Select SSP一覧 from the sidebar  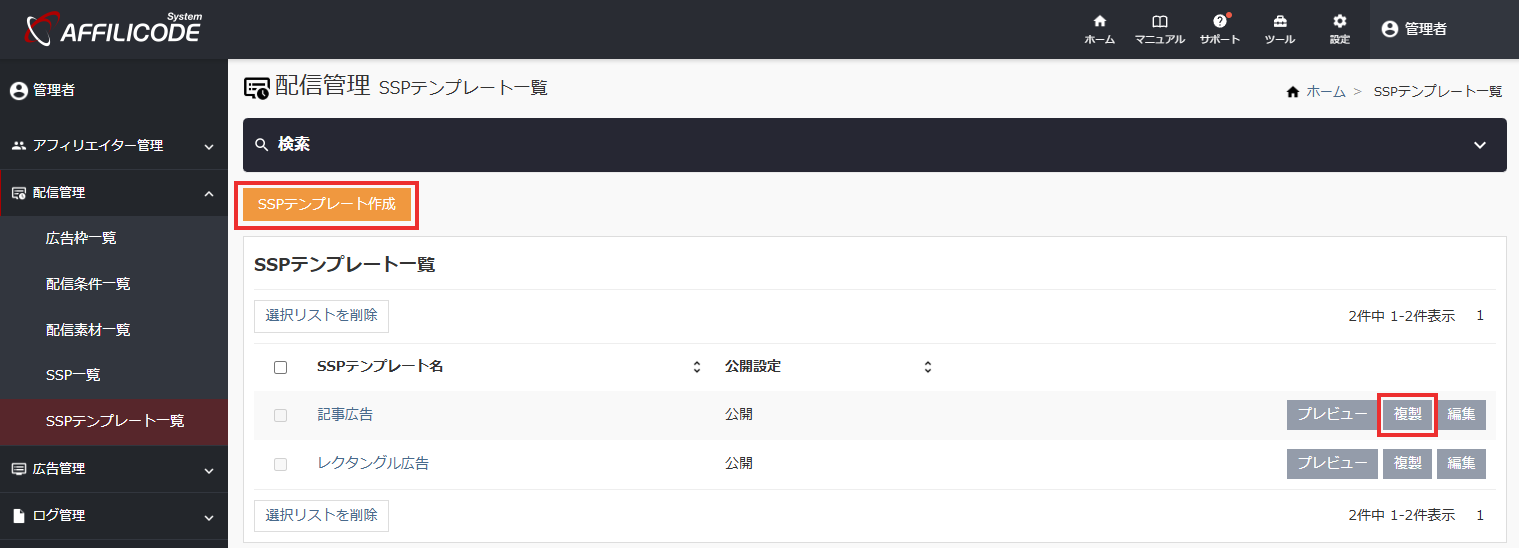click(73, 375)
